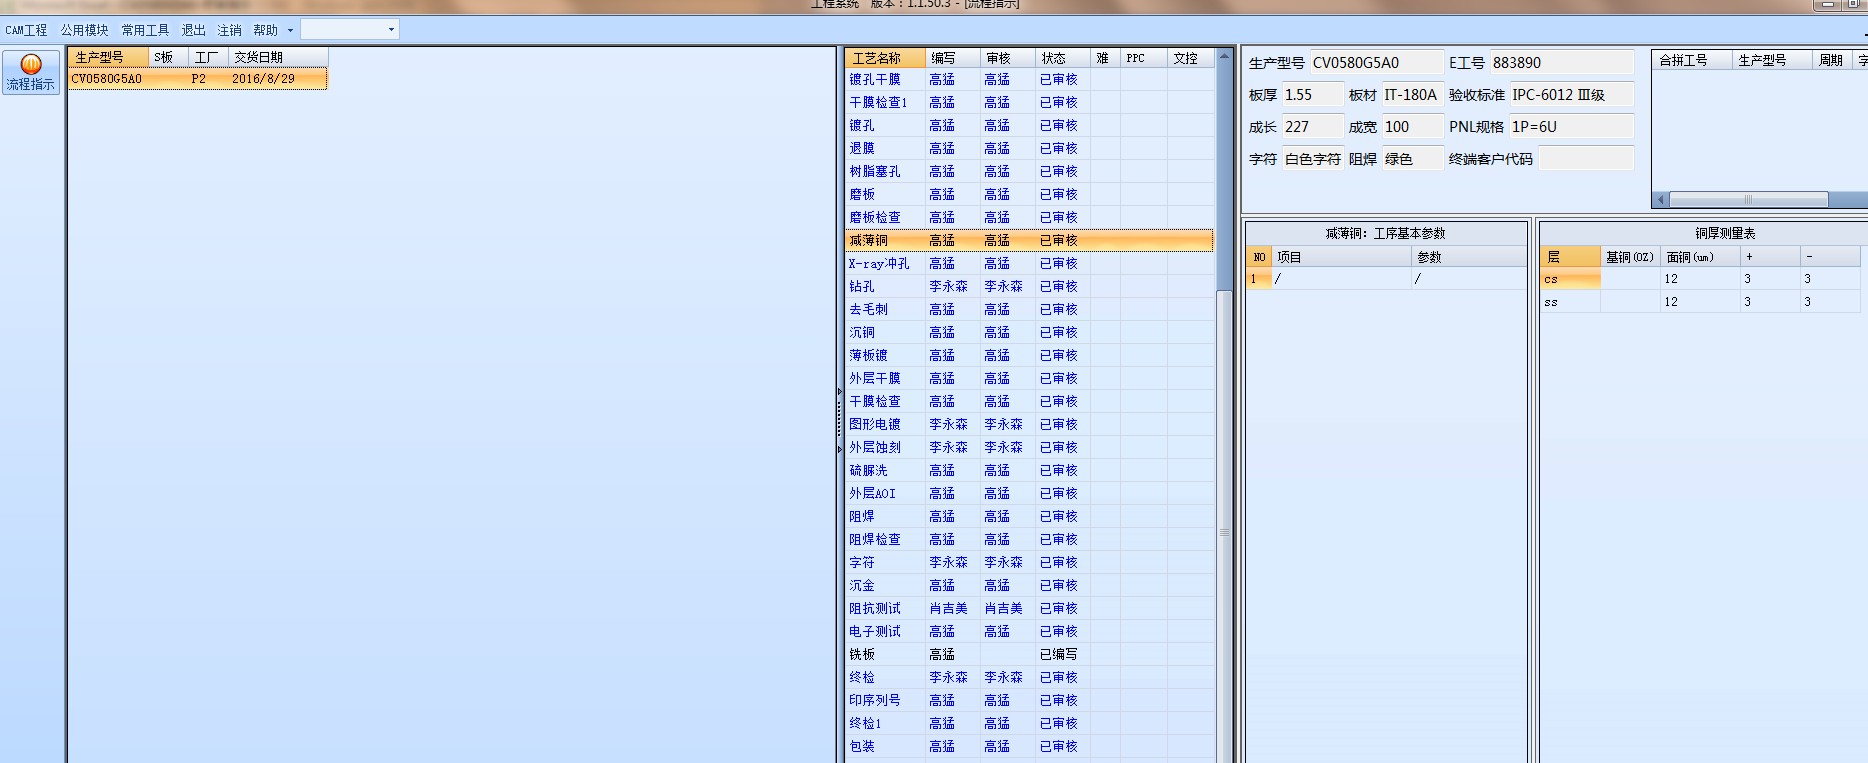Select the 减薄铜 process row
The image size is (1868, 763).
click(x=1029, y=240)
